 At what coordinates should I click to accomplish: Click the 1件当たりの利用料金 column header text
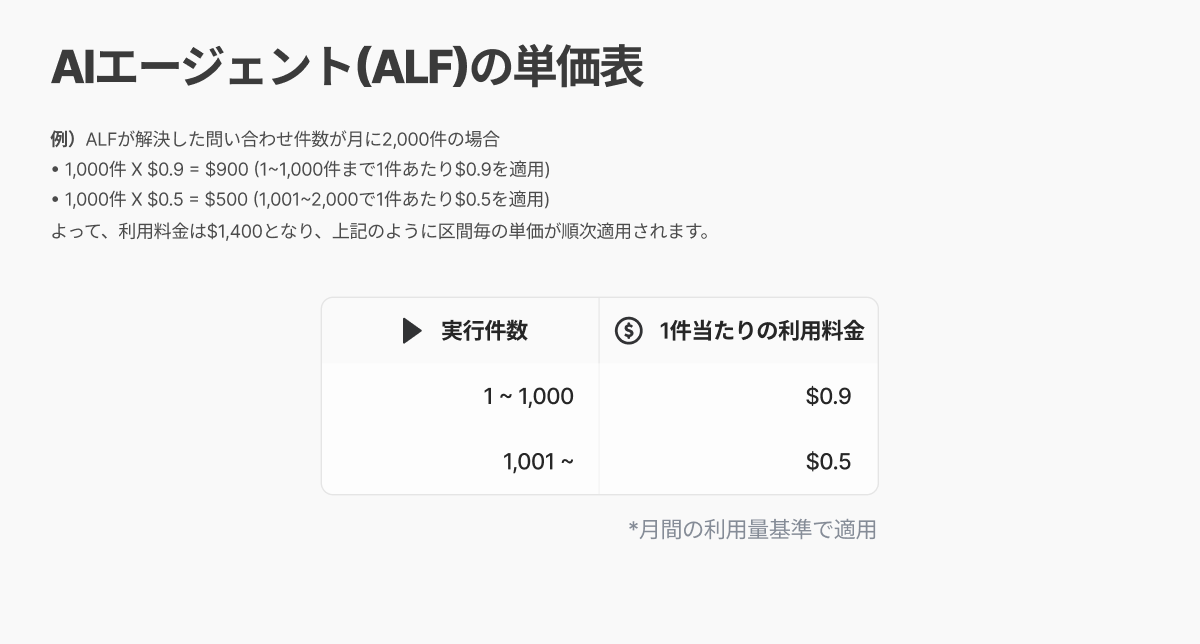(762, 331)
